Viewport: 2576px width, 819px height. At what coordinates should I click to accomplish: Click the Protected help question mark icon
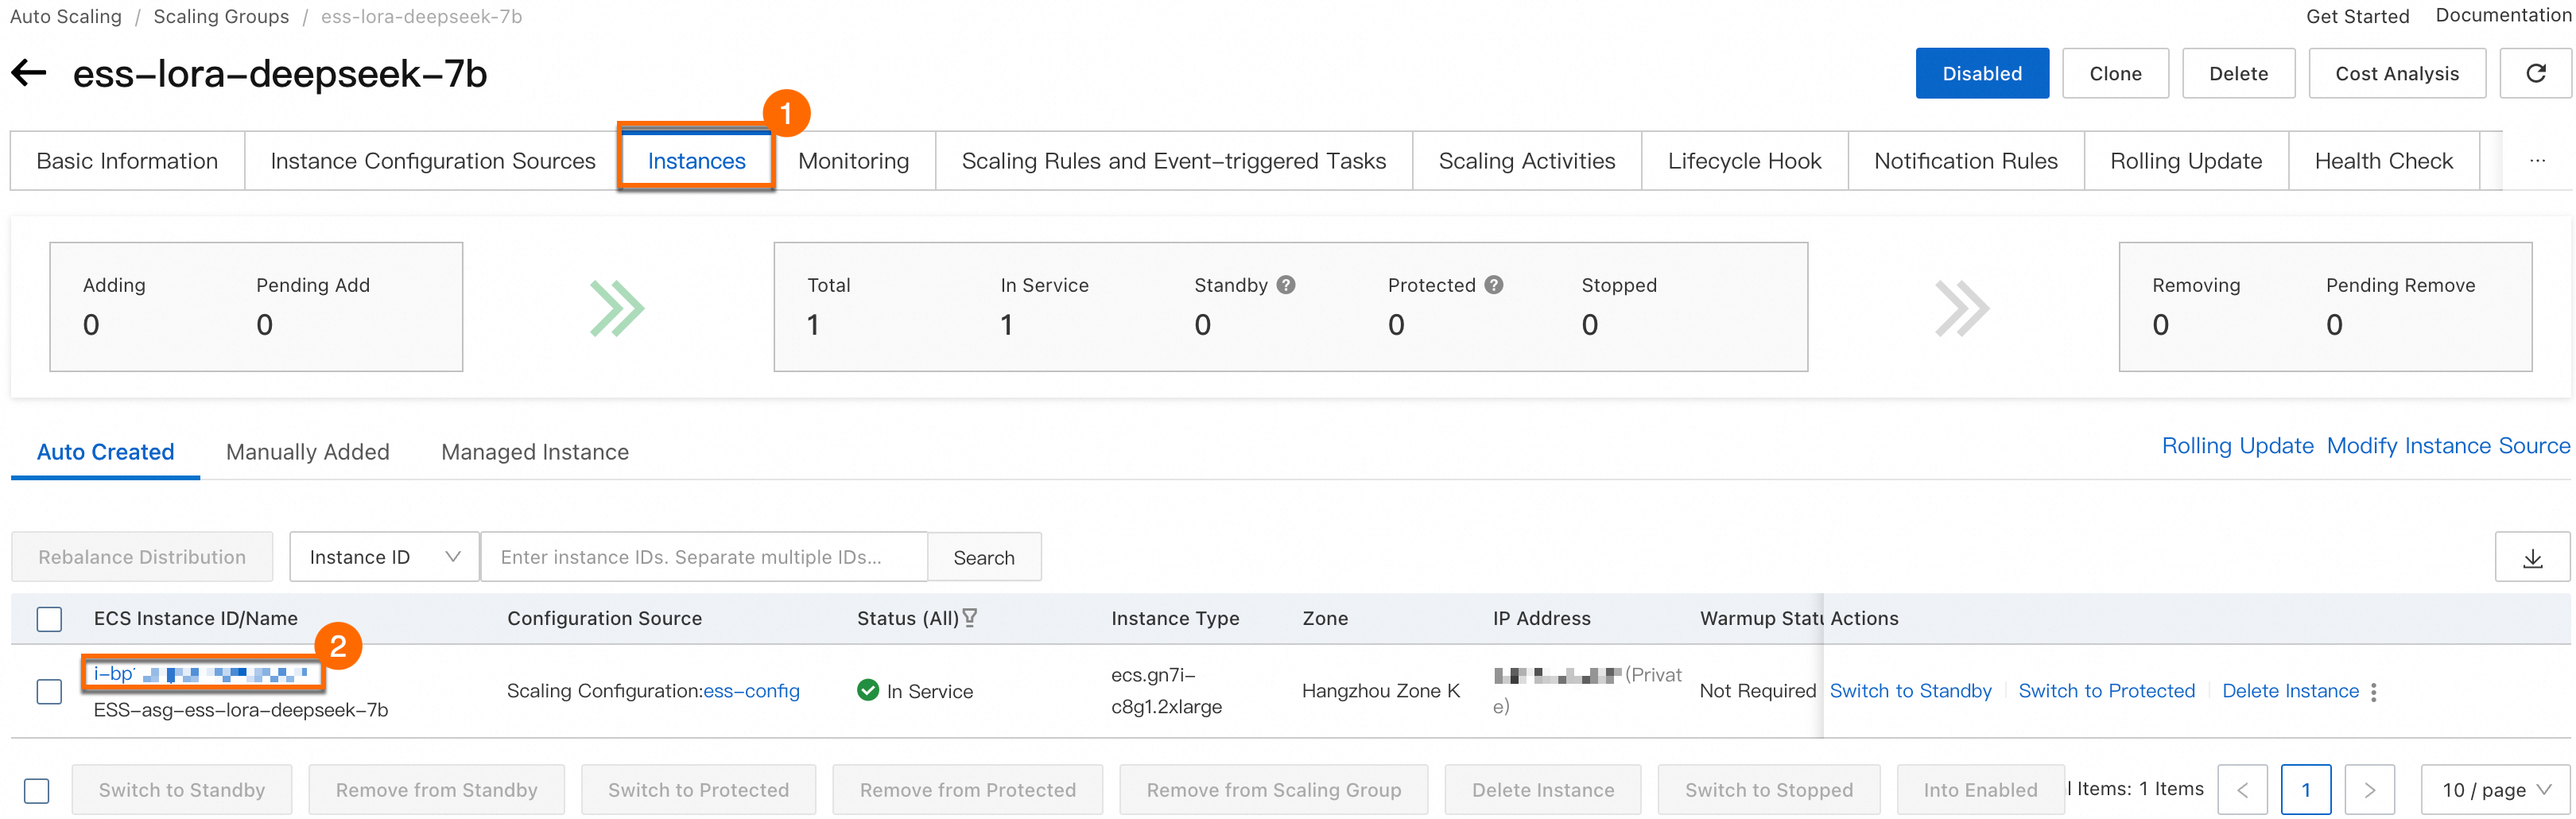coord(1494,285)
